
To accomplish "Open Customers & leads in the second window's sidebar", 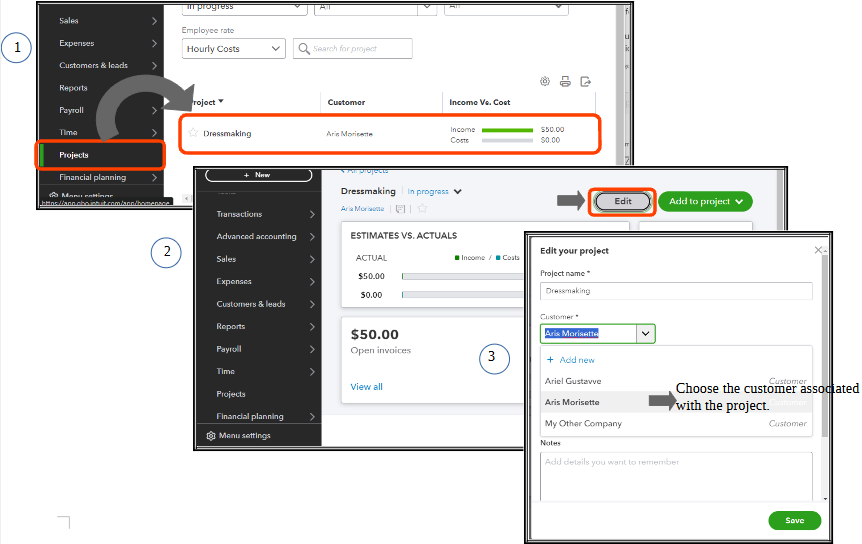I will [251, 304].
